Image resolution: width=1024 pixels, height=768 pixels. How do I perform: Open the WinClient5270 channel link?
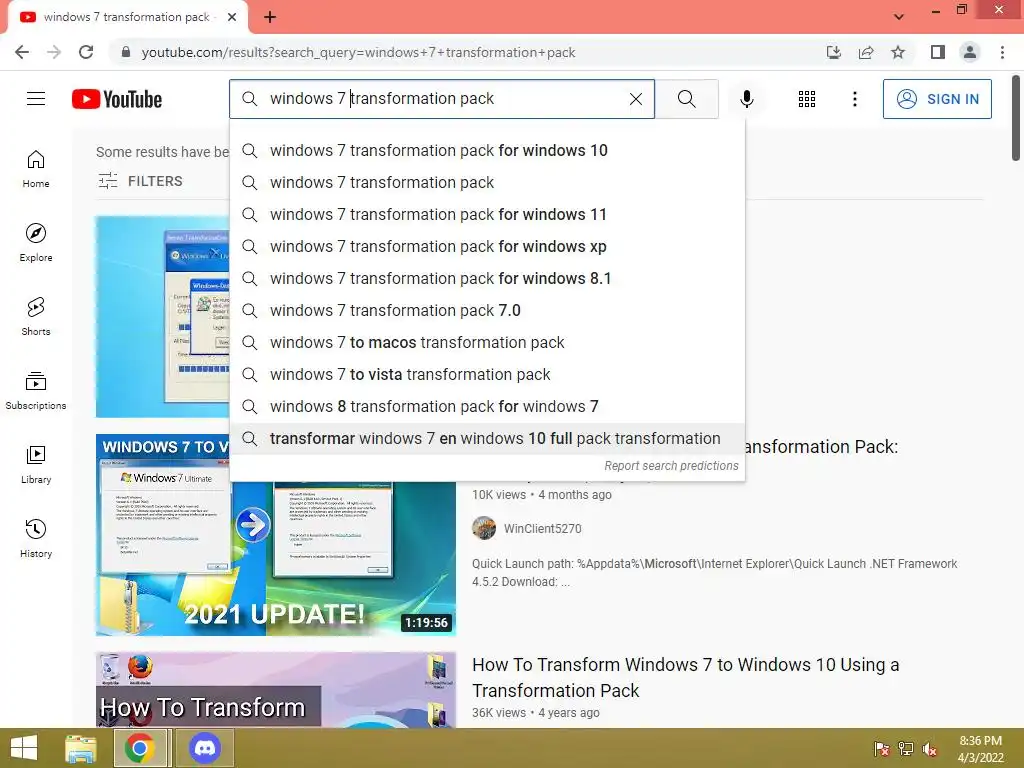coord(542,528)
